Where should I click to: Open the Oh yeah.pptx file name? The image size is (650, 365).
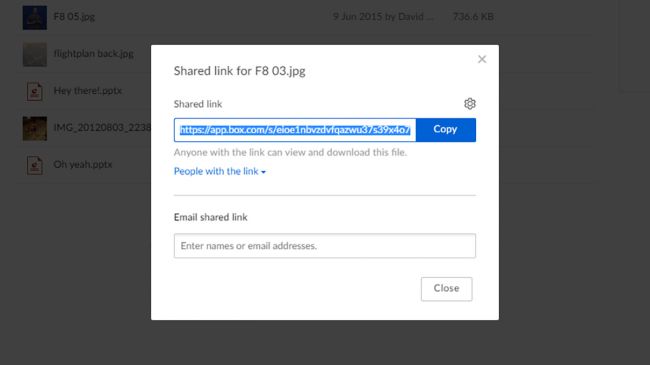click(x=83, y=164)
